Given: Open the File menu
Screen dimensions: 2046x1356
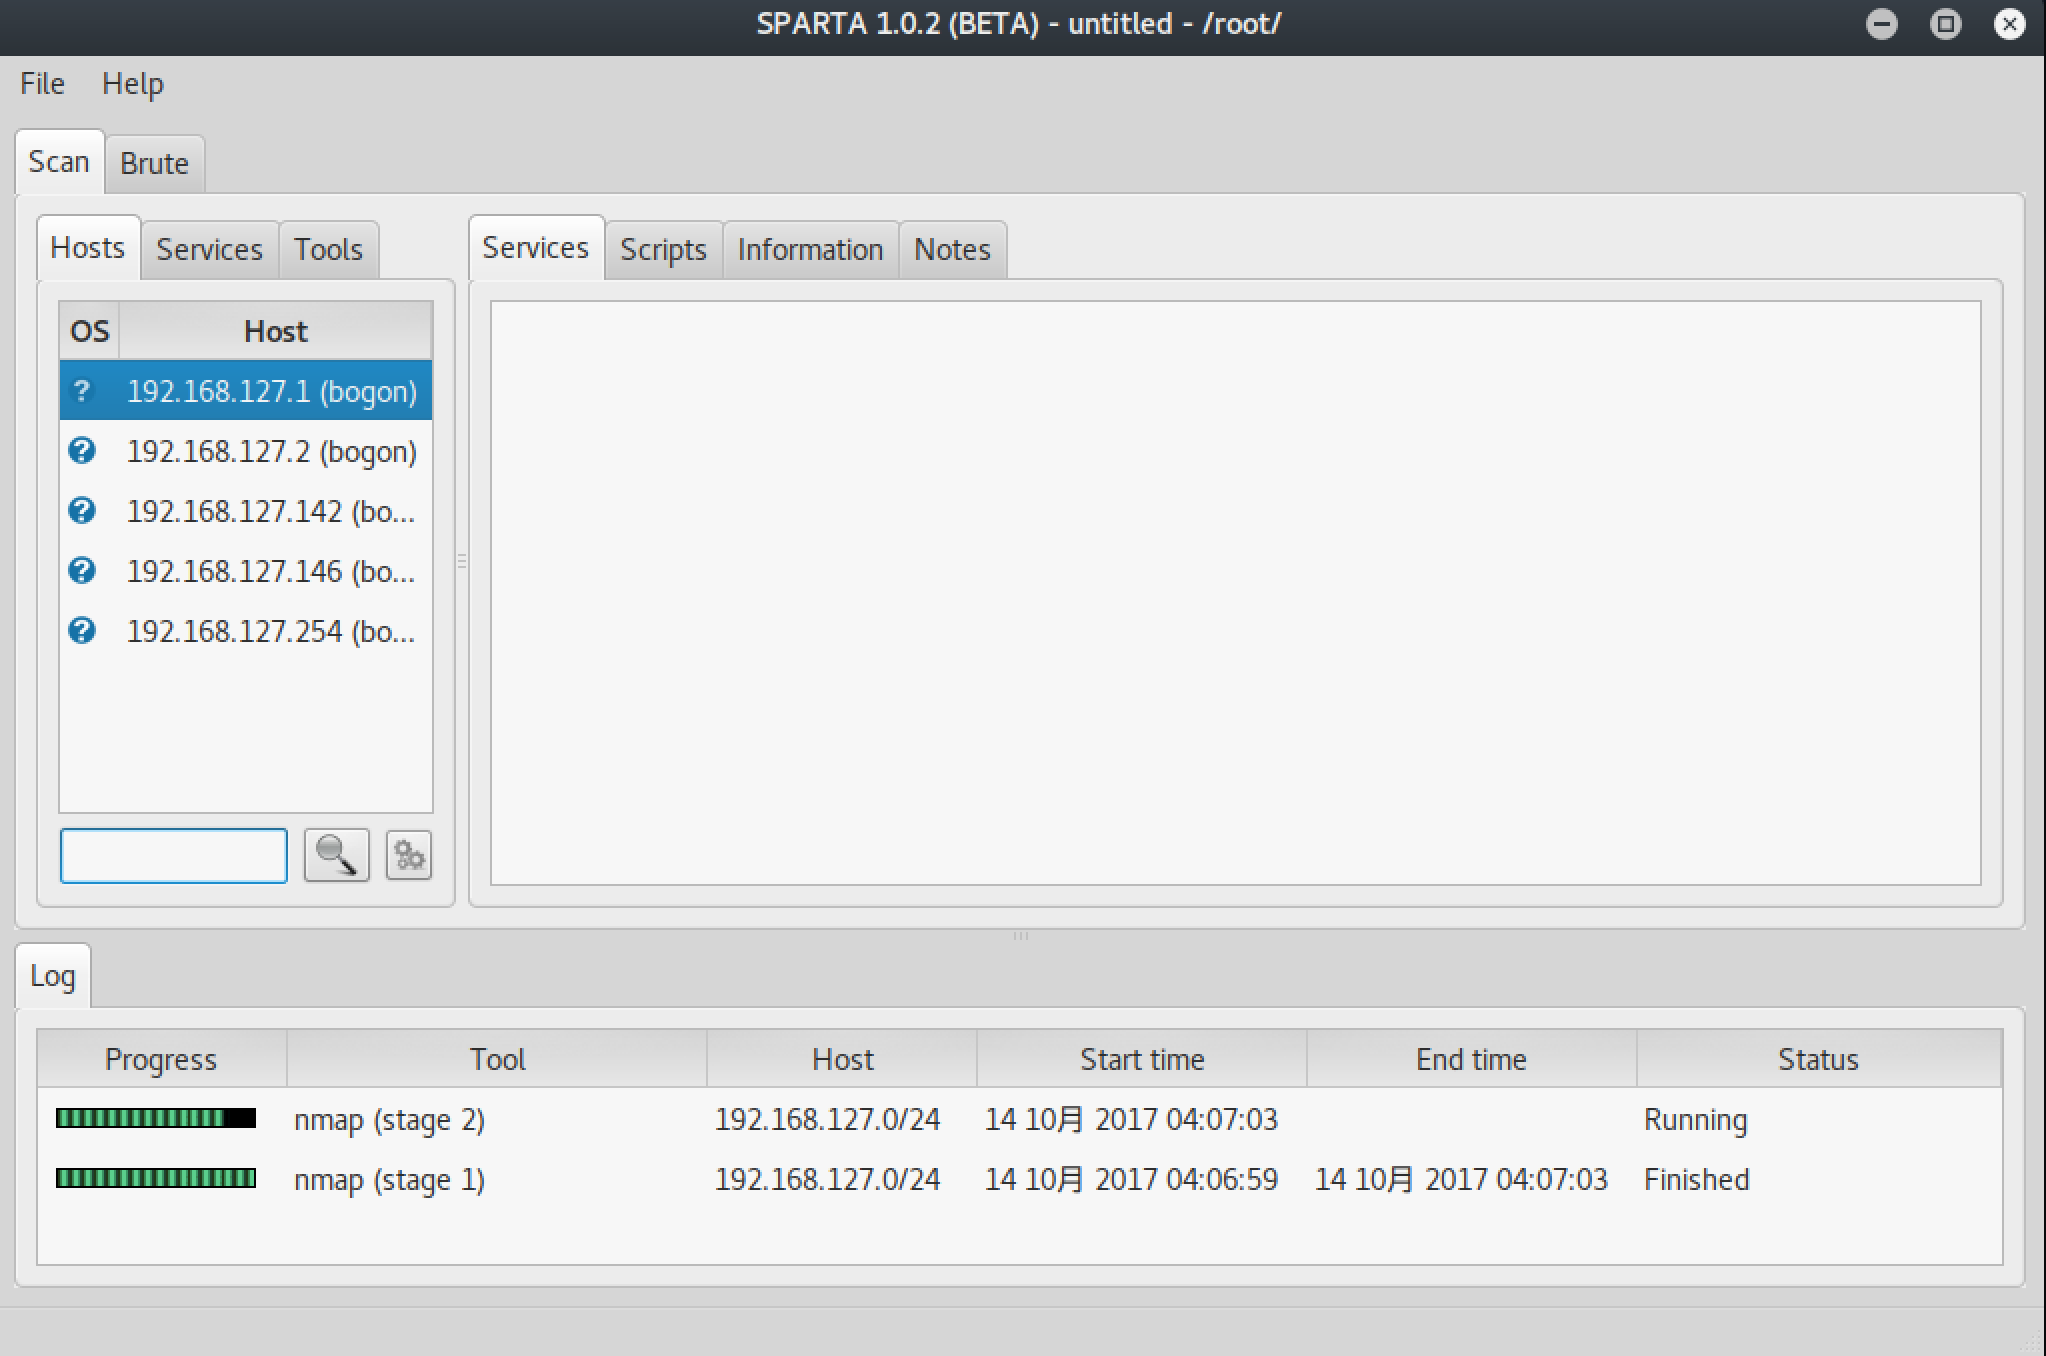Looking at the screenshot, I should point(42,84).
